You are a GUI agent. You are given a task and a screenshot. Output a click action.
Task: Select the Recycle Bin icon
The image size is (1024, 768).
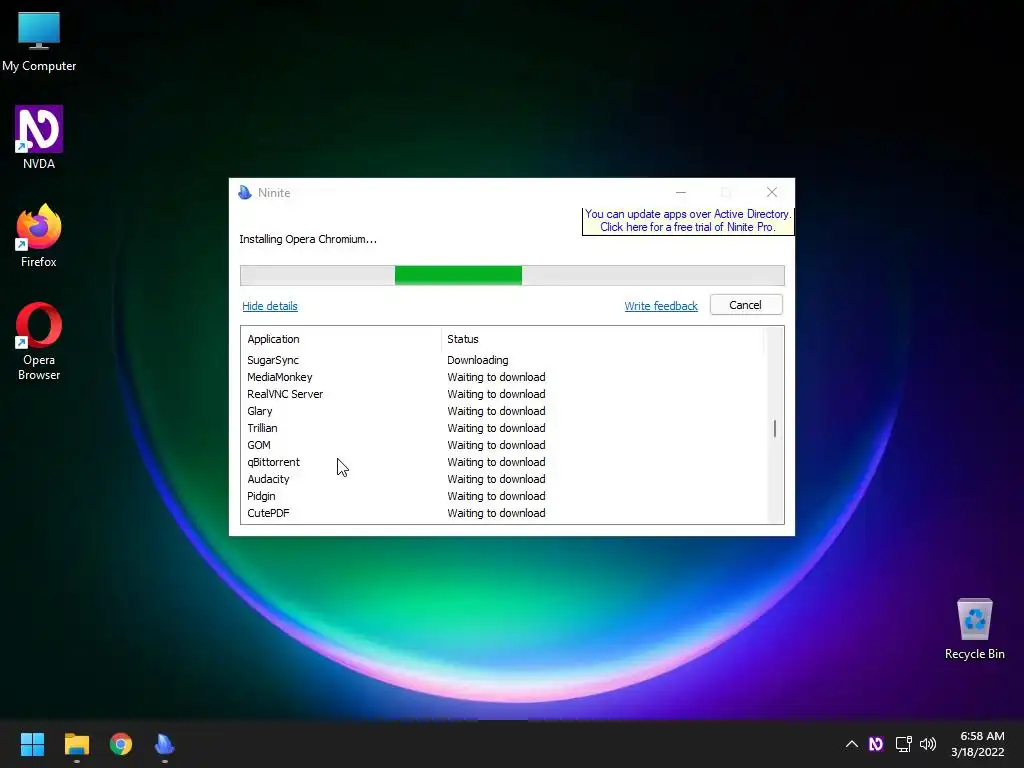974,628
